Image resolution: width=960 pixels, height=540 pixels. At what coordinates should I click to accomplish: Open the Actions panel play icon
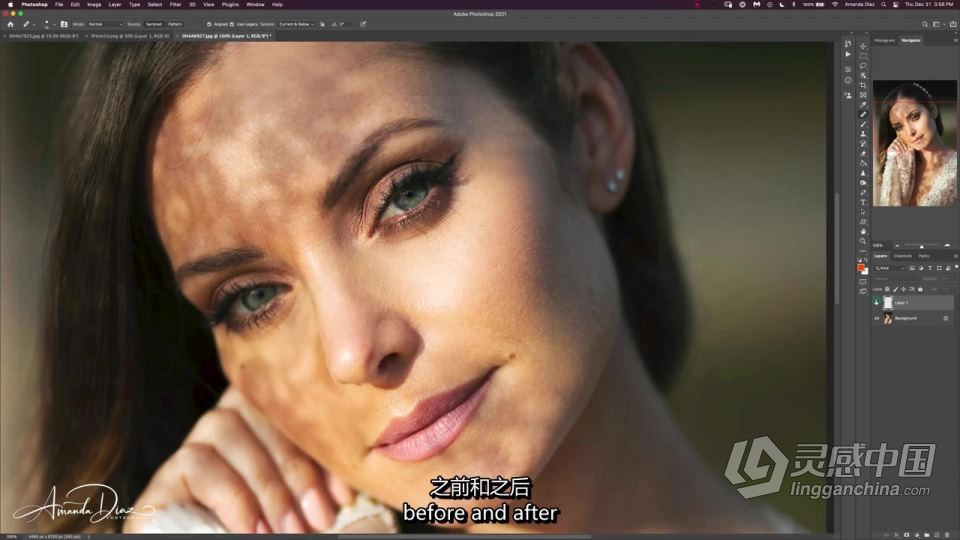click(x=848, y=54)
